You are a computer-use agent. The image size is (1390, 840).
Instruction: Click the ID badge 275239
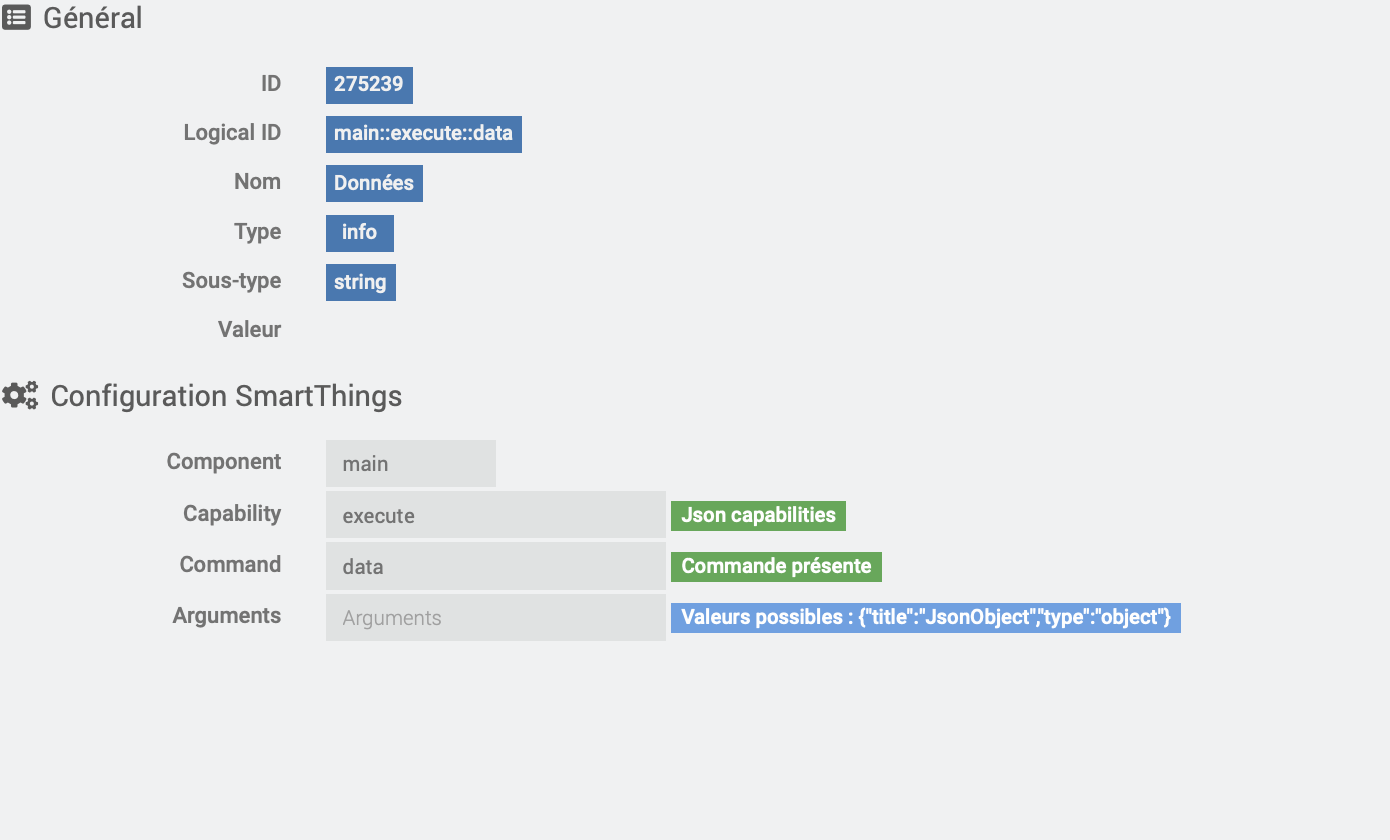coord(369,85)
